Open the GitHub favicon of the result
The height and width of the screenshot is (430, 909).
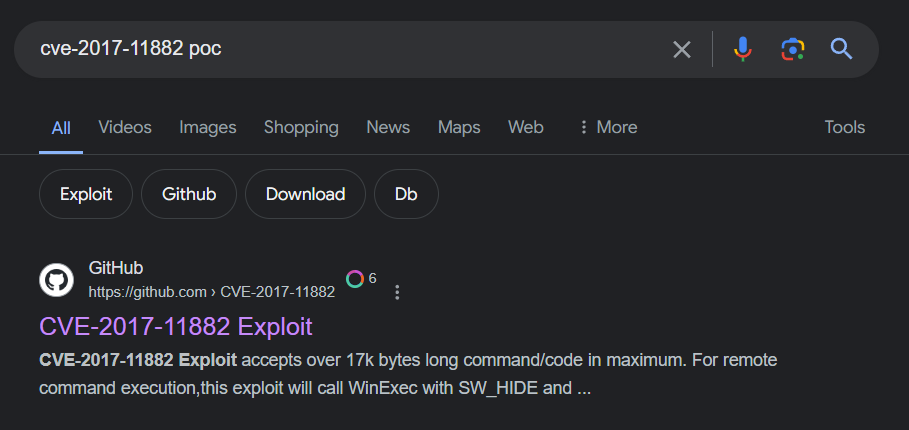[x=56, y=280]
